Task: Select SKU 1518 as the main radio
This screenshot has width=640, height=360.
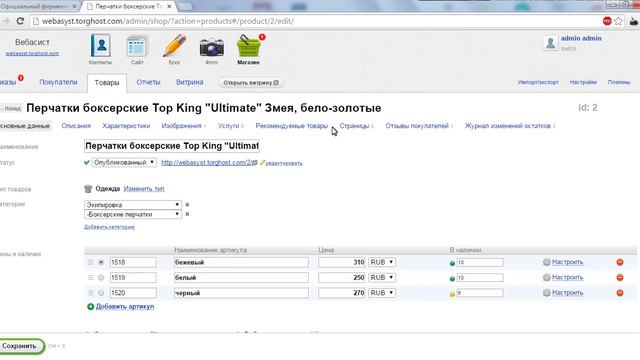Action: [101, 262]
